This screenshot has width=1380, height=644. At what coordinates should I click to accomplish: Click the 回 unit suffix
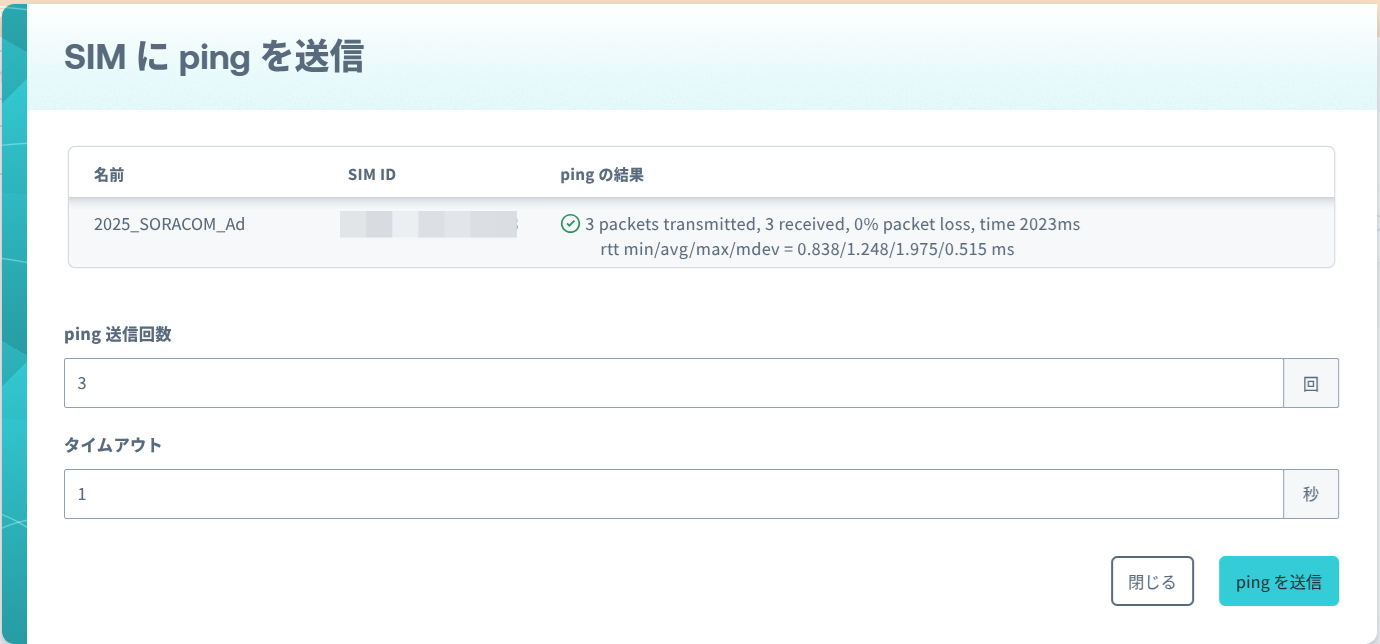(1311, 383)
